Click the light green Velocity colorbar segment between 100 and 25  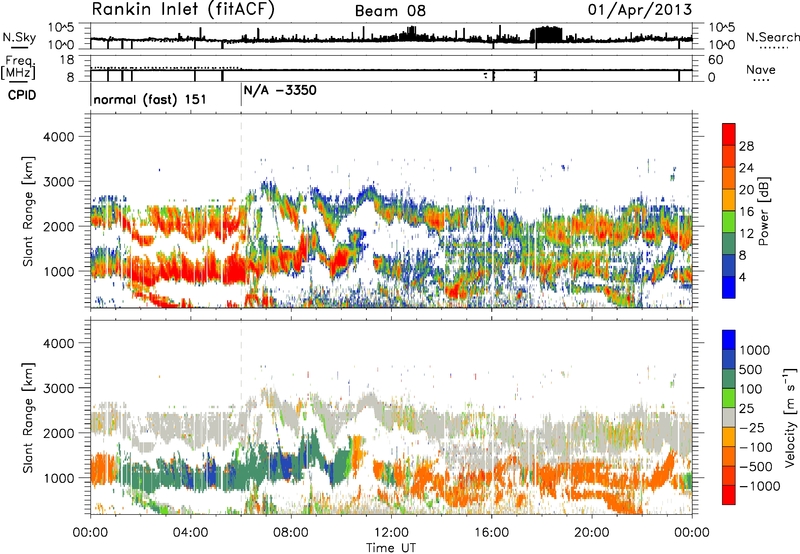coord(729,398)
